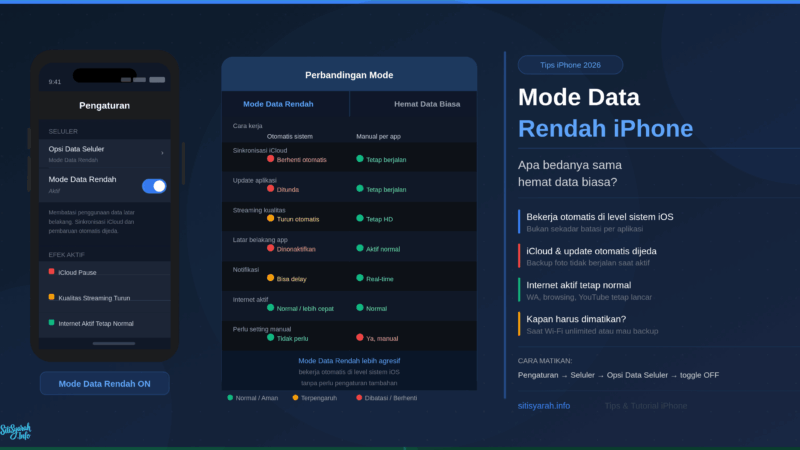Viewport: 800px width, 450px height.
Task: Select the Hemat Data Biasa column tab
Action: 427,104
